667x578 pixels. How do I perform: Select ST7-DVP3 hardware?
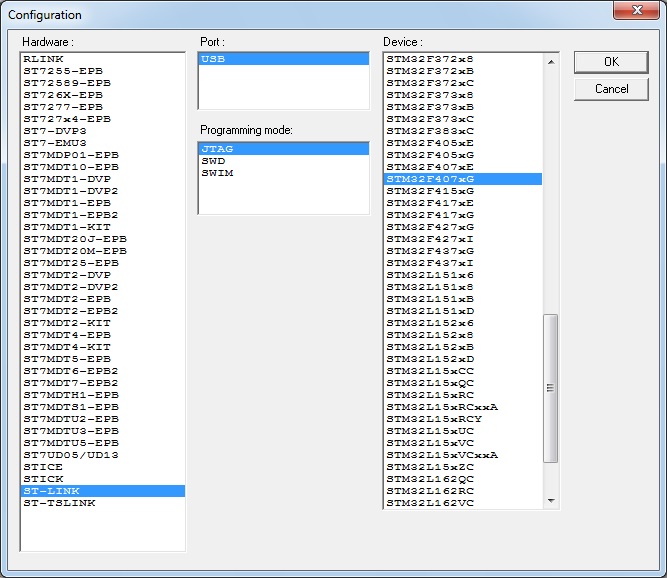pos(103,131)
